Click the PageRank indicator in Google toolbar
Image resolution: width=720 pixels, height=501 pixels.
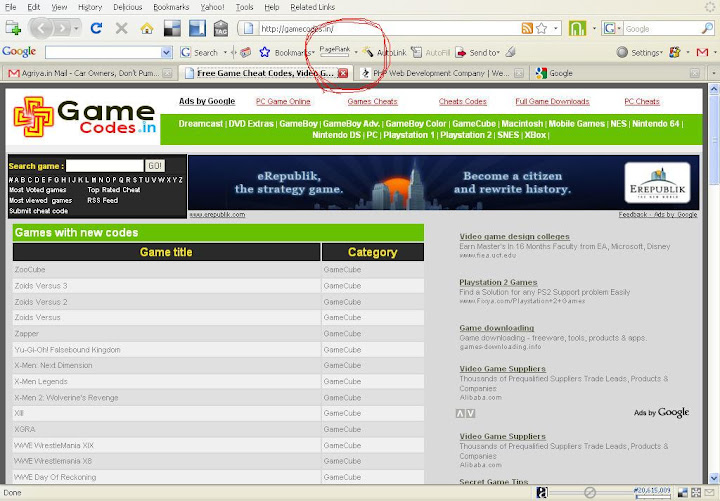click(334, 51)
